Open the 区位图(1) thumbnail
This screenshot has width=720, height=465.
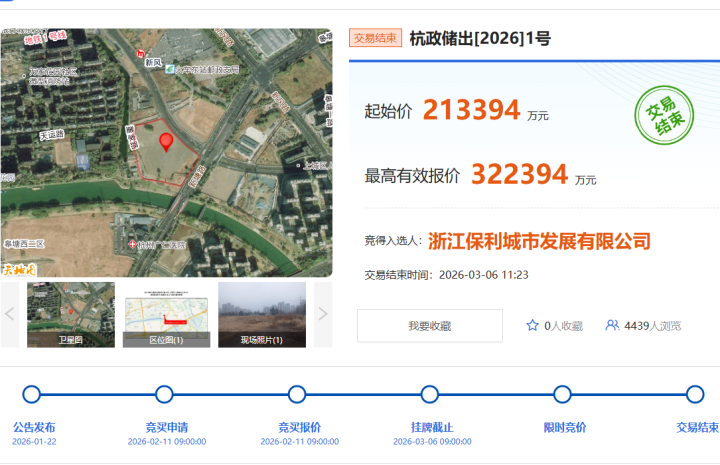(166, 315)
